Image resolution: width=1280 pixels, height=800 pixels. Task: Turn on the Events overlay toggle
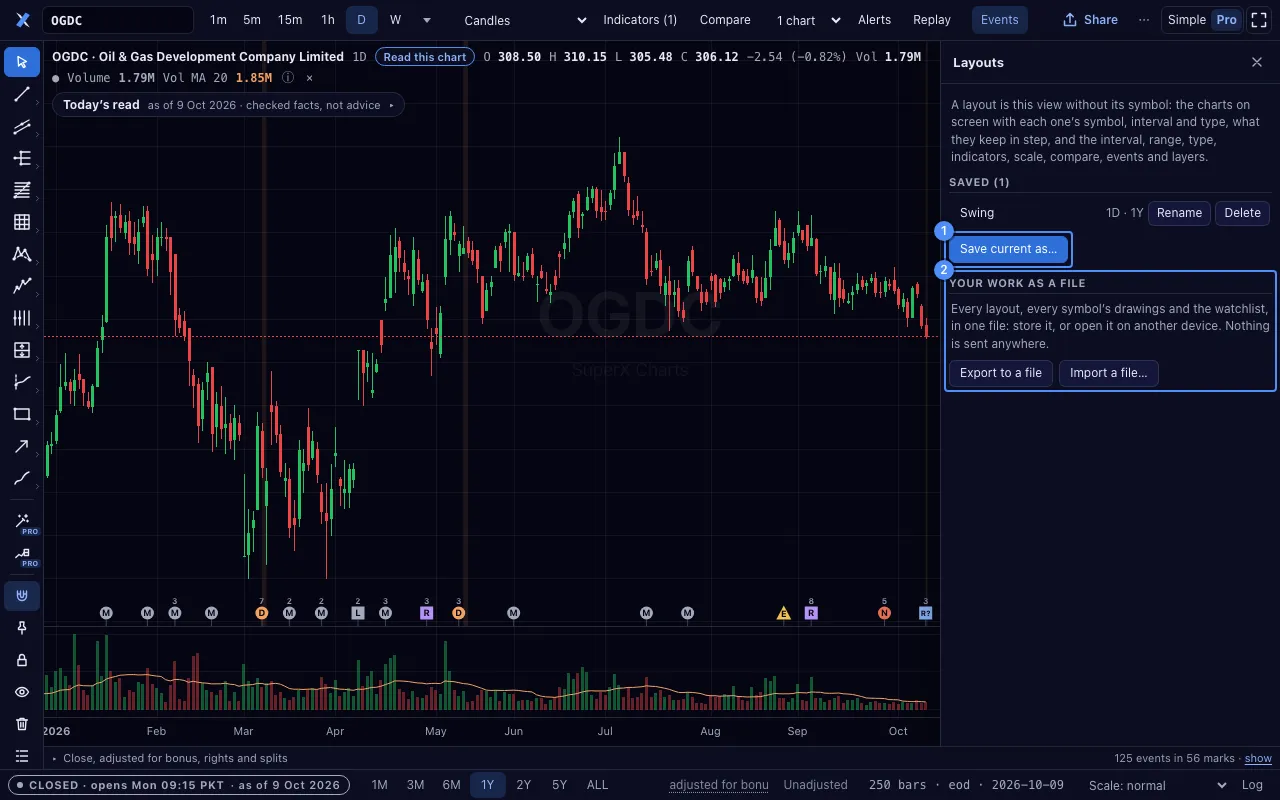(999, 20)
